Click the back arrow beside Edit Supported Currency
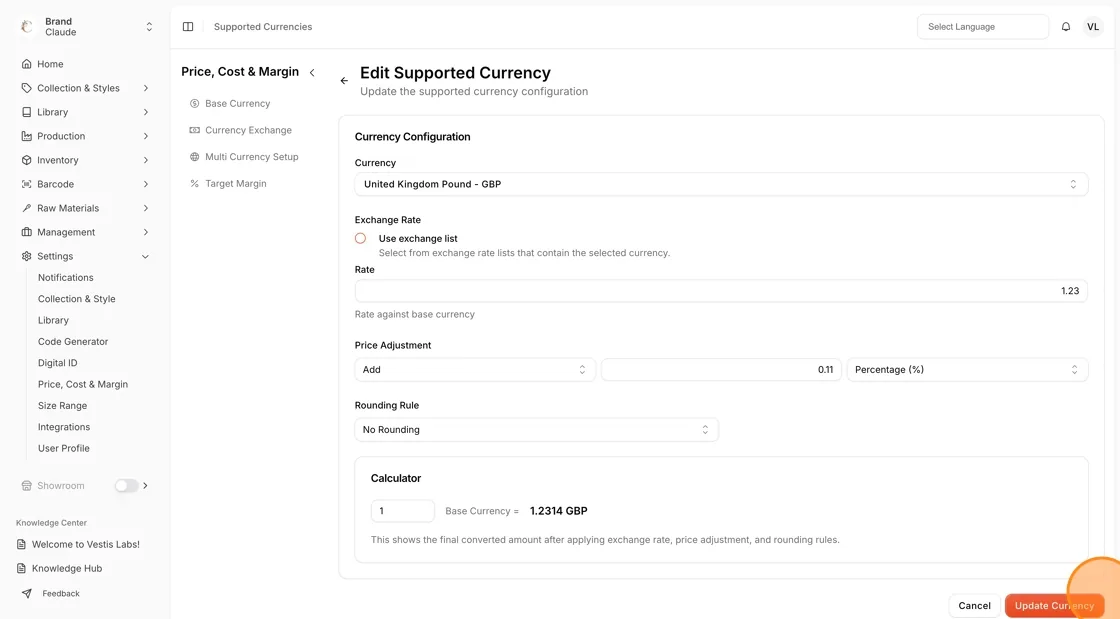 coord(344,81)
